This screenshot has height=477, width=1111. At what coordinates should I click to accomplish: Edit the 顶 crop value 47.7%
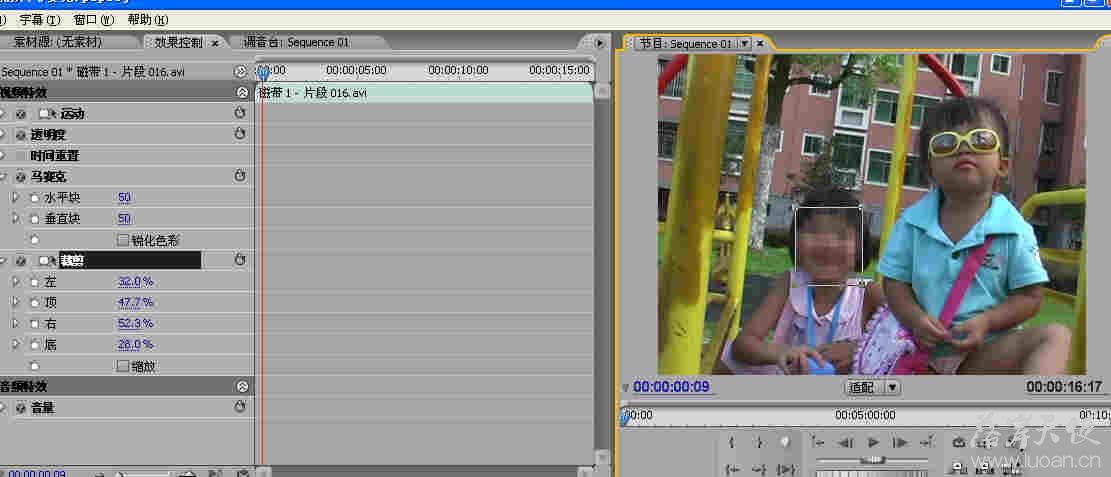135,303
